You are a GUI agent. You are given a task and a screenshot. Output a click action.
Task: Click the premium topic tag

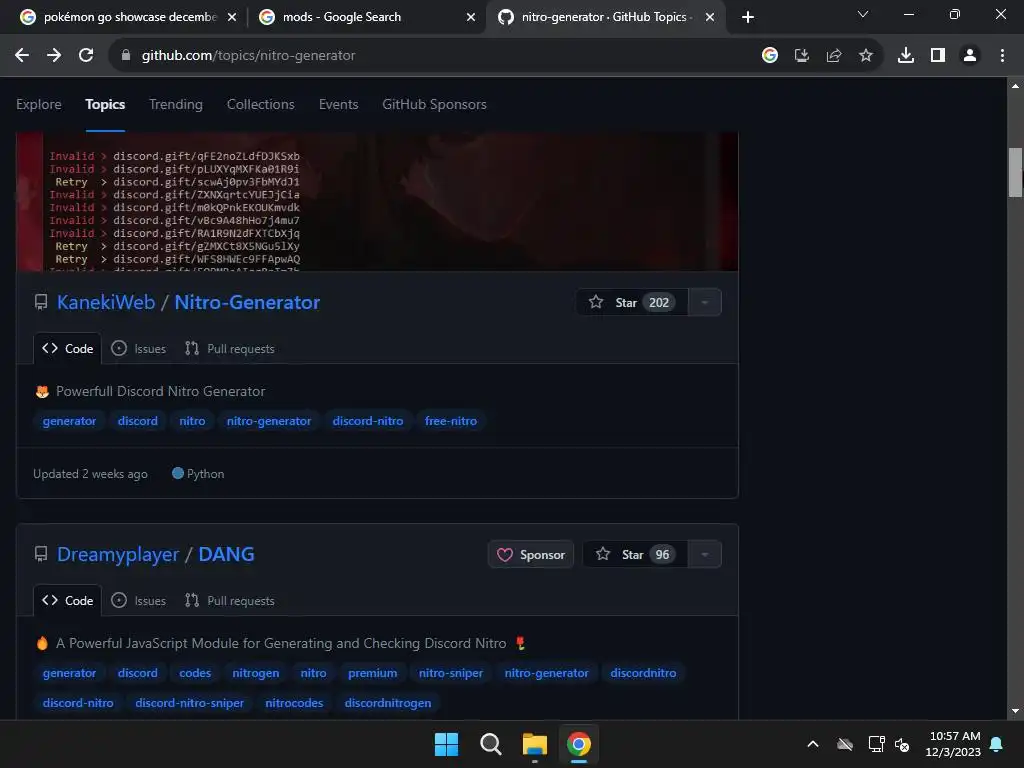[372, 673]
